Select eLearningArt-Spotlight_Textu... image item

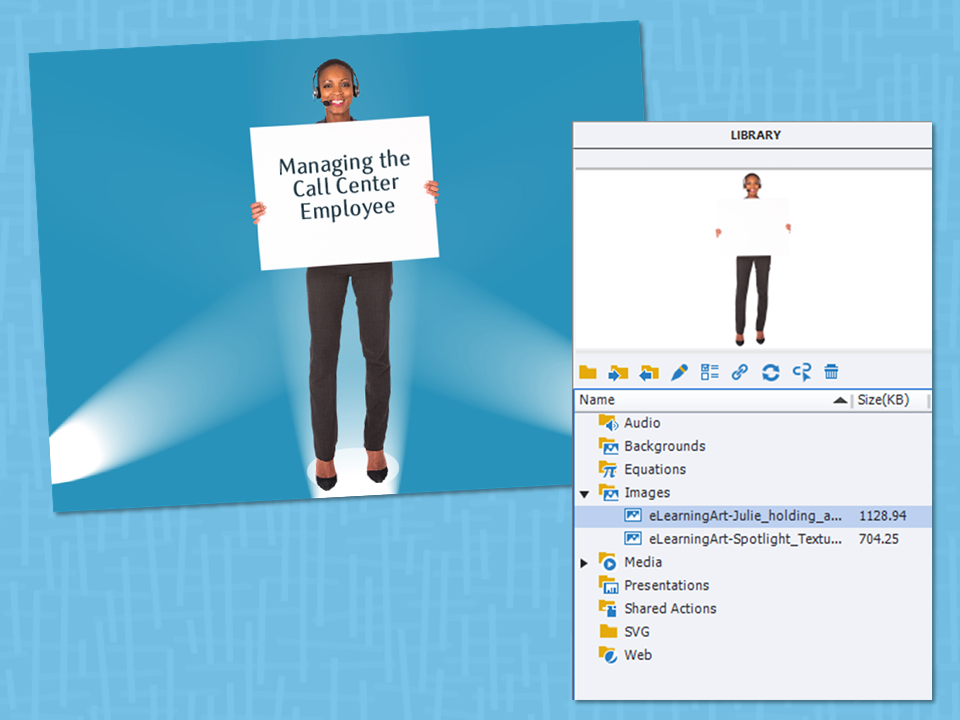click(x=752, y=539)
